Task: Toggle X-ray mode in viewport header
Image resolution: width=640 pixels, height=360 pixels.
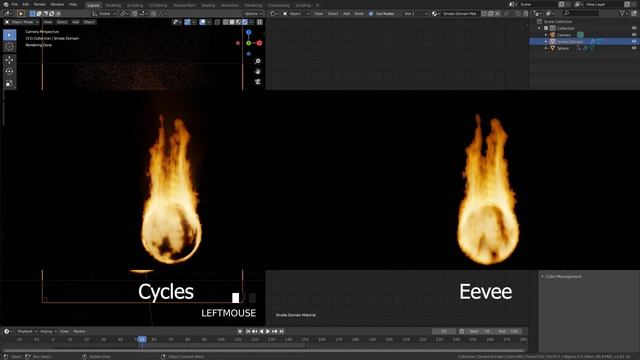Action: (218, 22)
